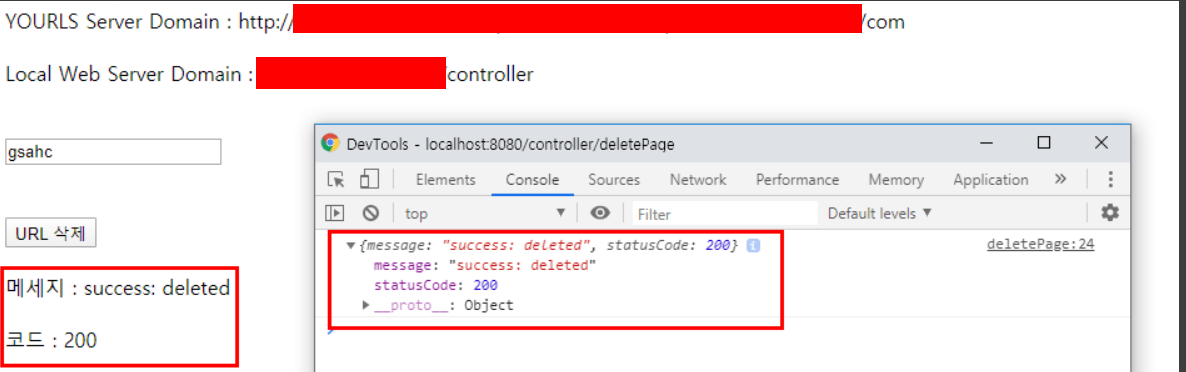Image resolution: width=1186 pixels, height=372 pixels.
Task: Show the console sidebar icon
Action: [x=335, y=214]
